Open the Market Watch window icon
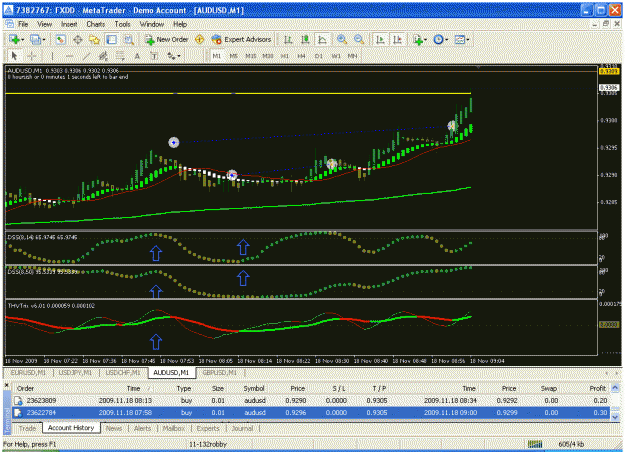 pyautogui.click(x=60, y=39)
